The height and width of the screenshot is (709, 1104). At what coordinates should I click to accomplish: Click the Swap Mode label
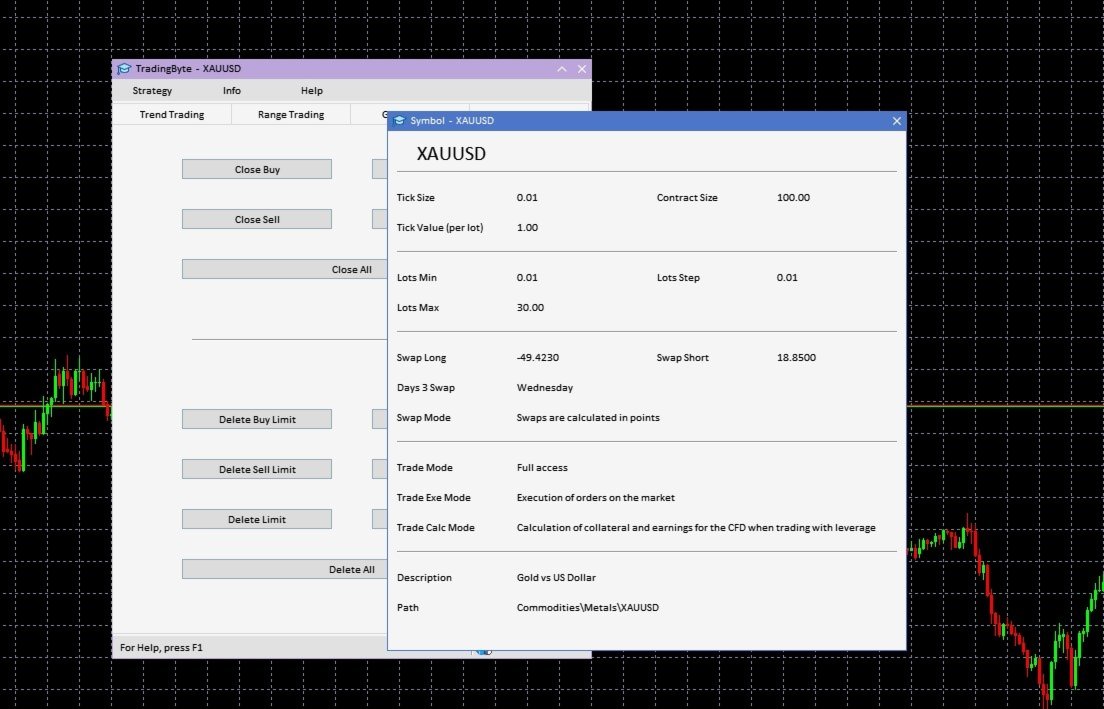[x=424, y=418]
